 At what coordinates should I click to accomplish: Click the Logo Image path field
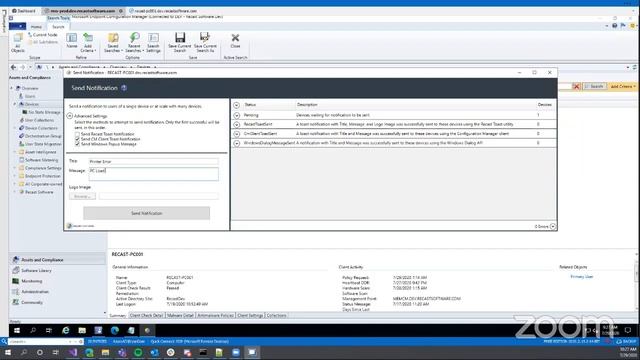(159, 196)
